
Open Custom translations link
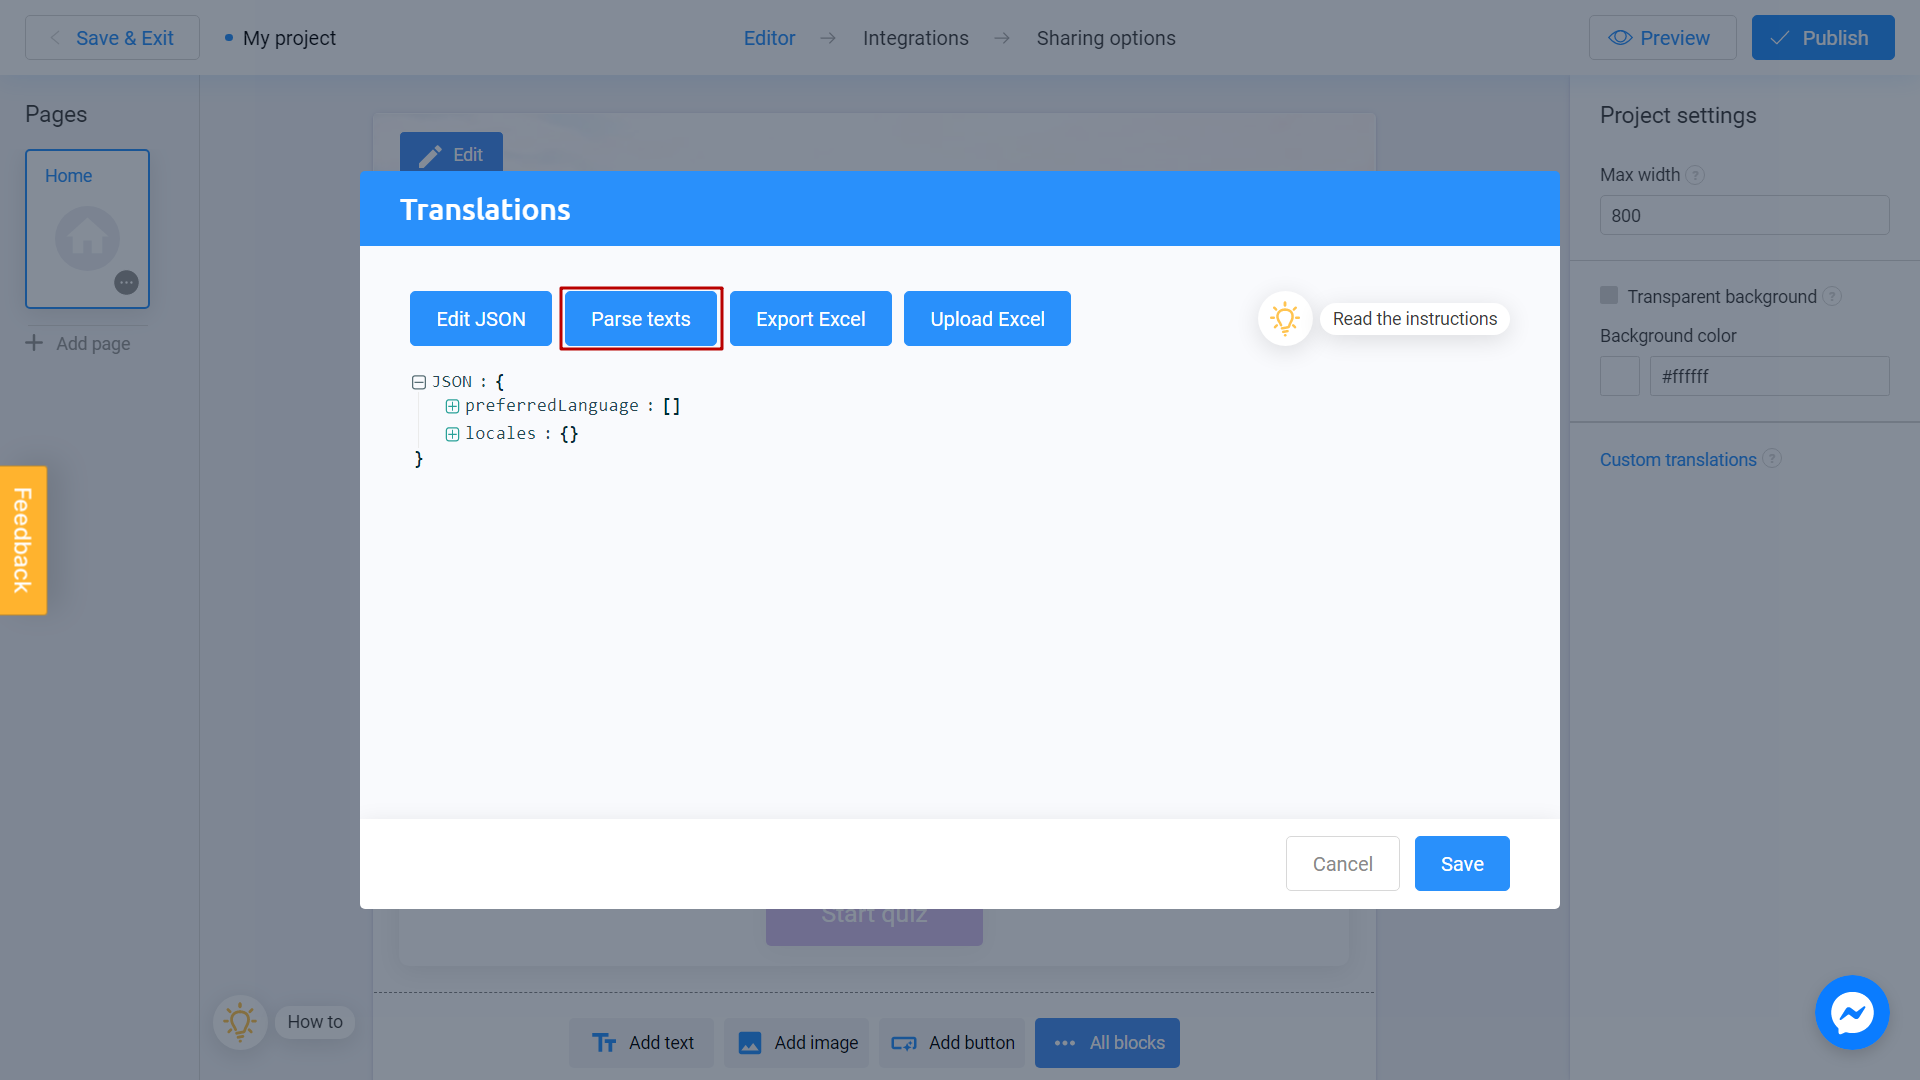pyautogui.click(x=1678, y=460)
